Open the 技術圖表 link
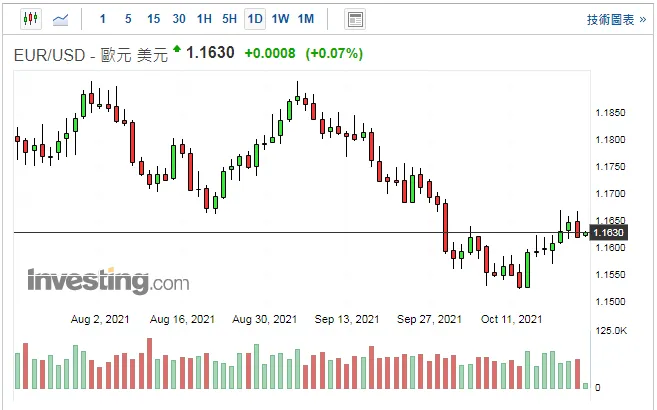The height and width of the screenshot is (410, 657). click(616, 20)
